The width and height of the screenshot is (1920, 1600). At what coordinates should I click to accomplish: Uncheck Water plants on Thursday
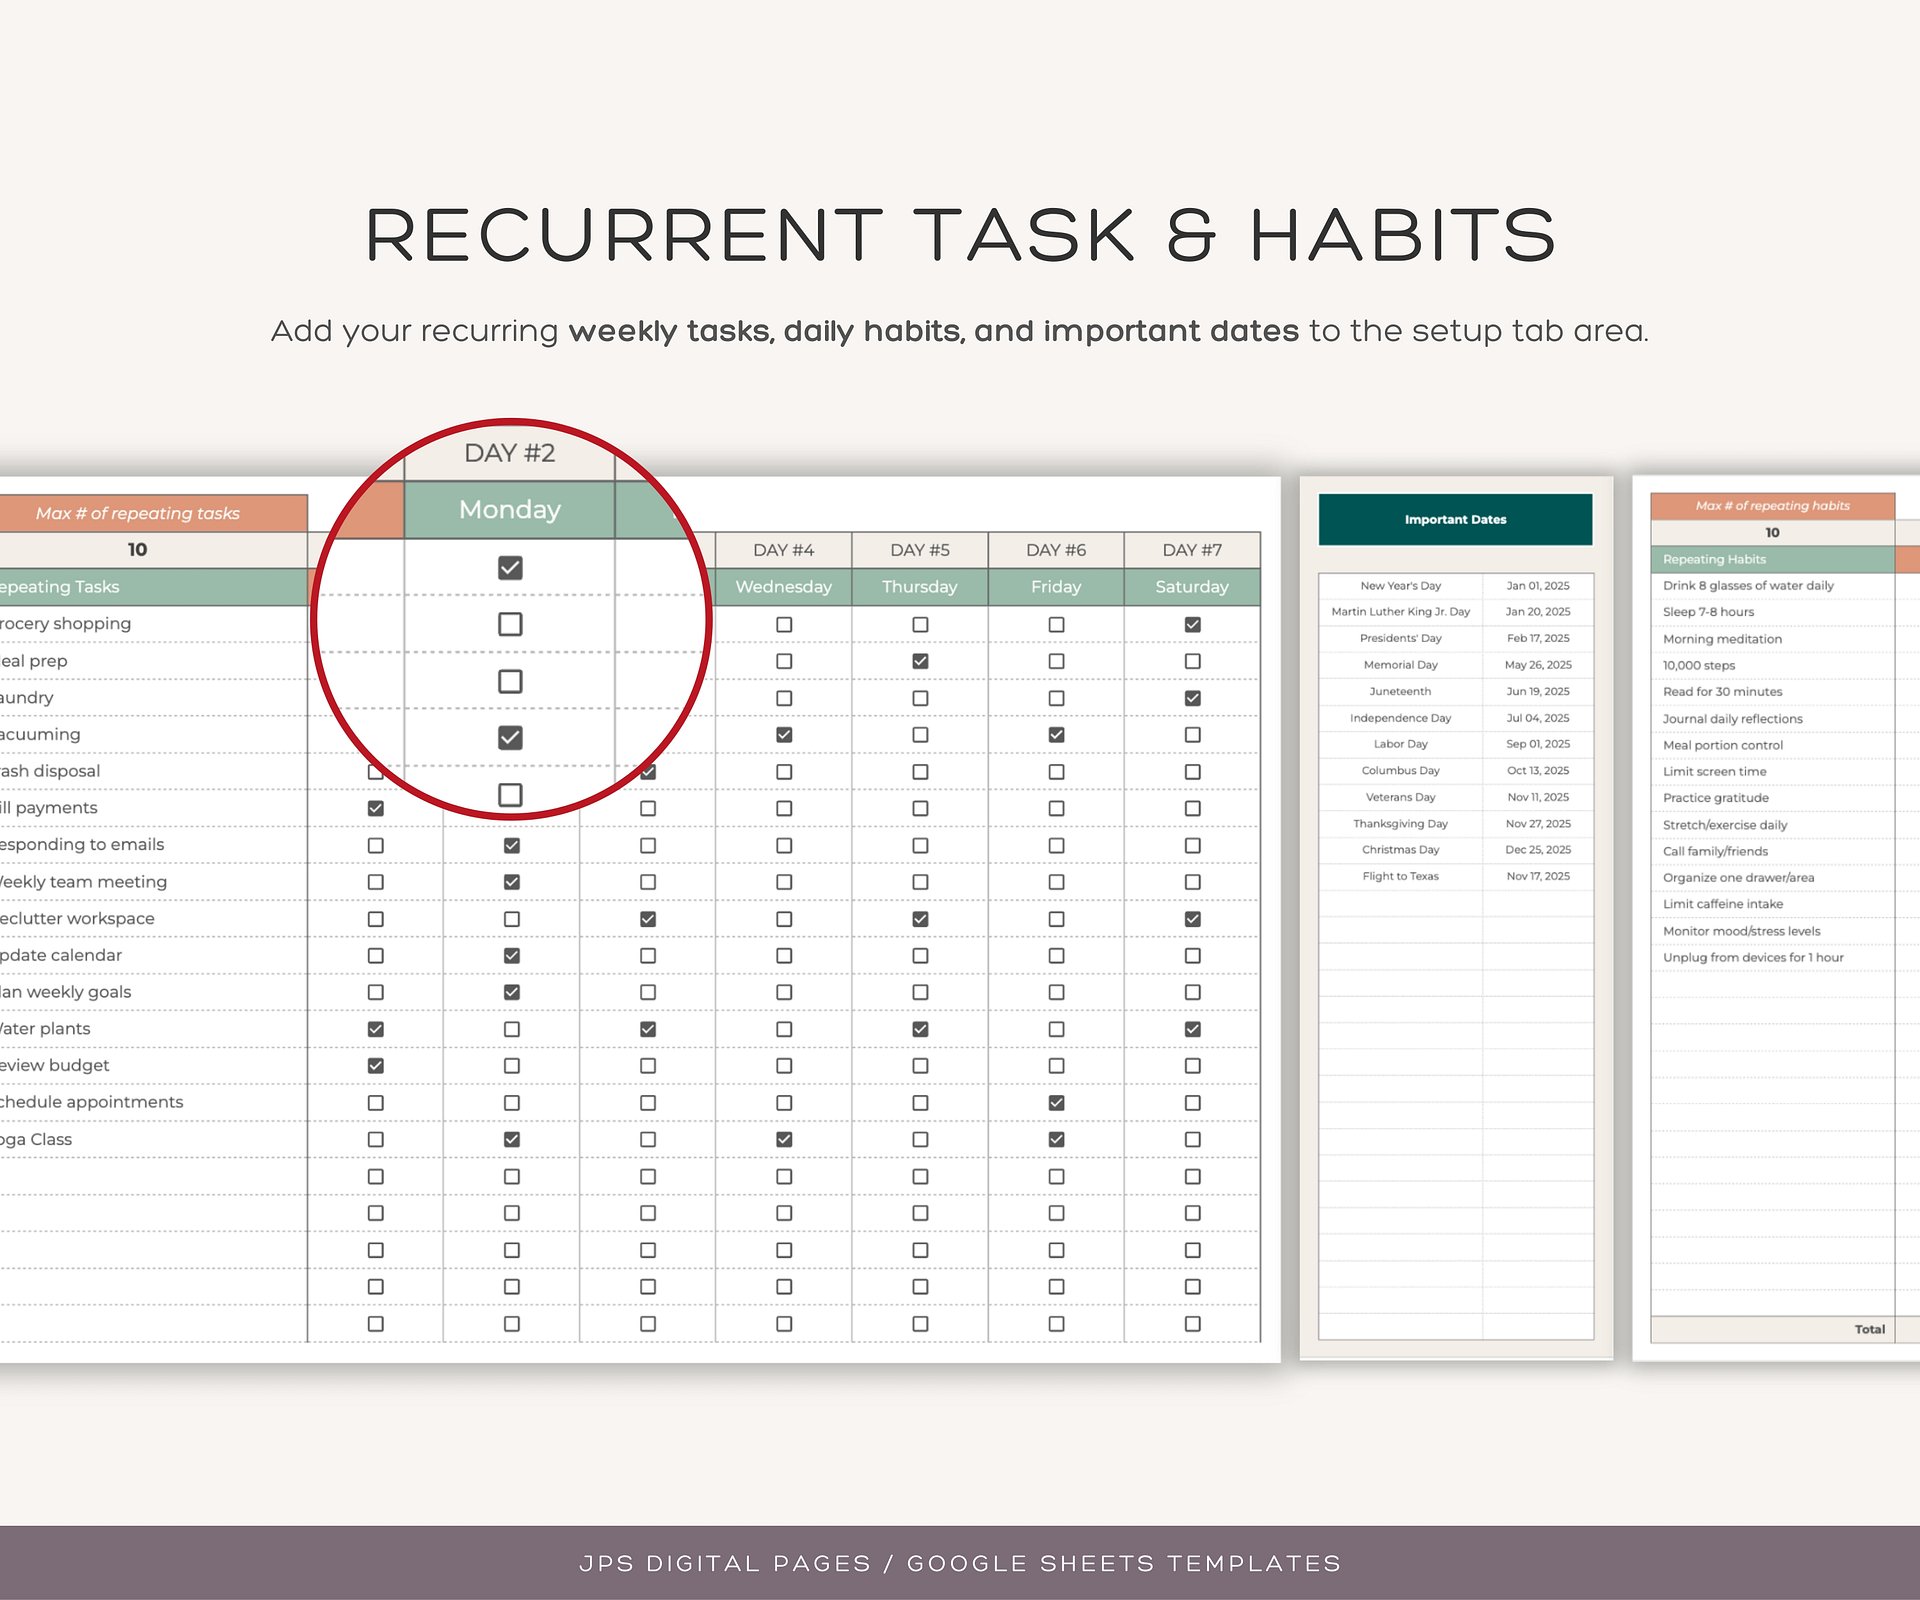coord(920,1029)
